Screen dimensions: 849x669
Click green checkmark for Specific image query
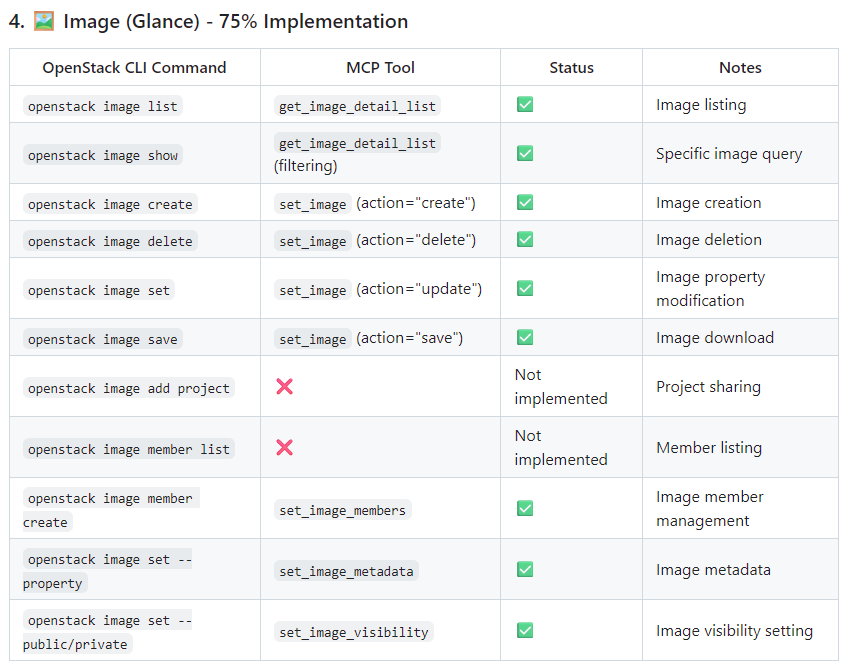click(525, 153)
